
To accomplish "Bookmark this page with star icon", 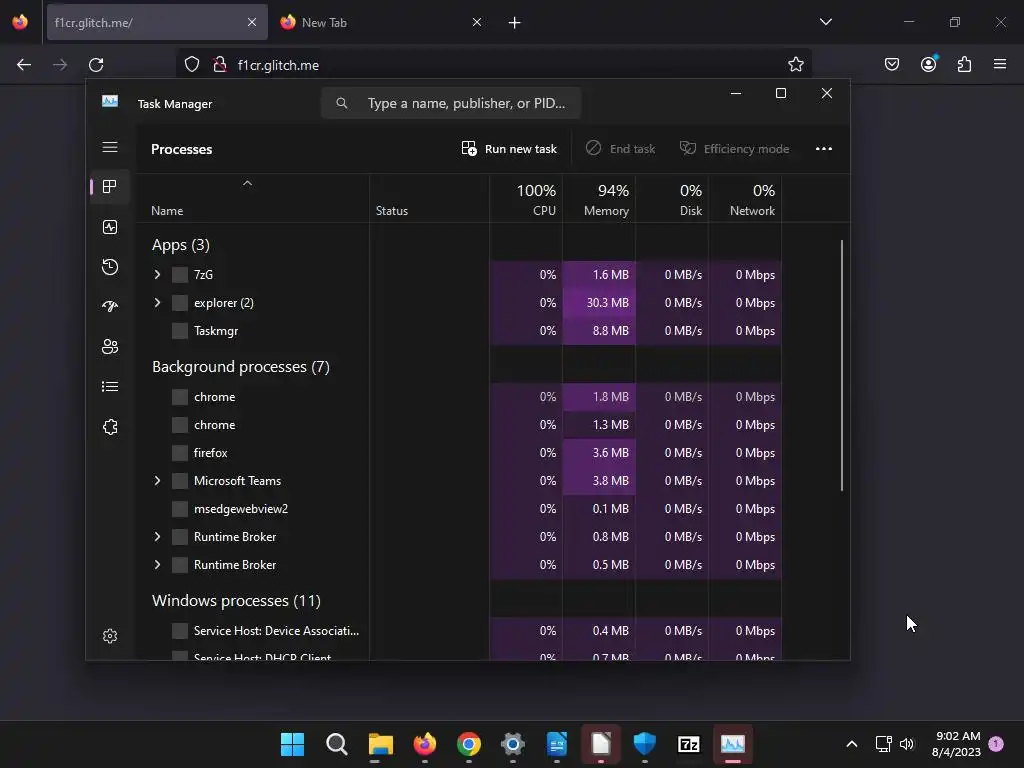I will tap(795, 65).
